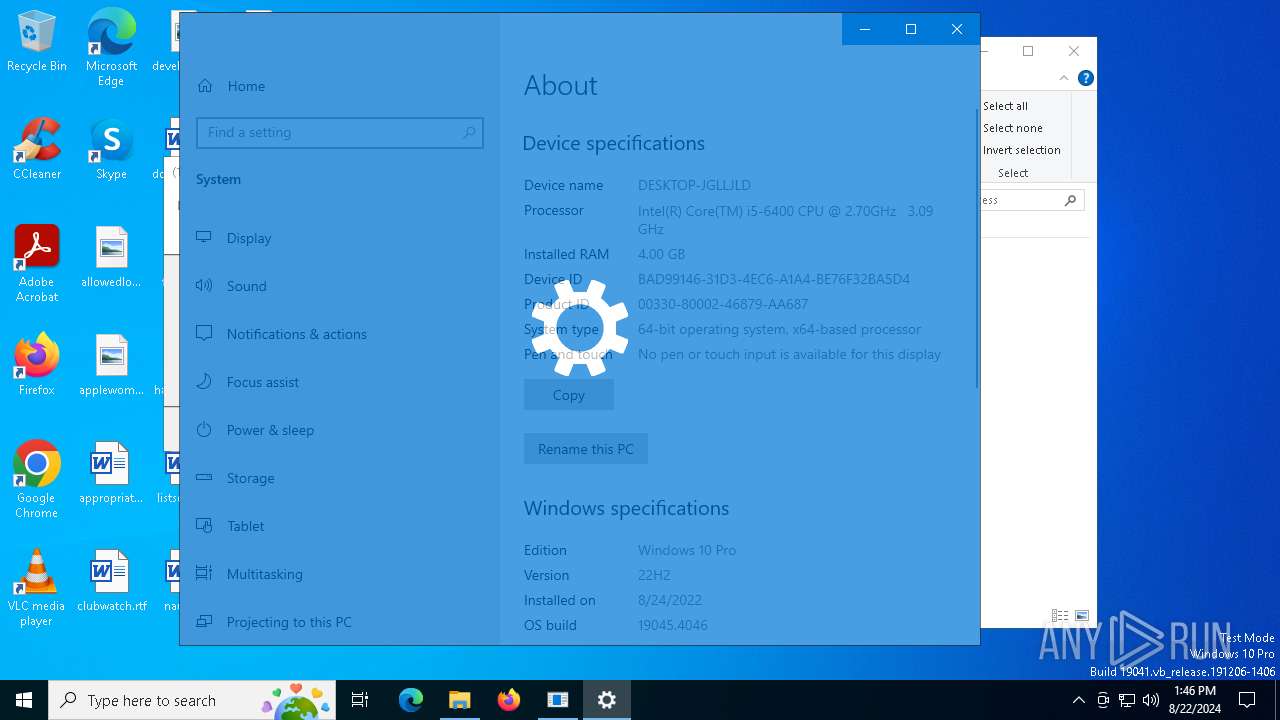The width and height of the screenshot is (1280, 720).
Task: Select the Sound speaker icon
Action: click(x=204, y=286)
